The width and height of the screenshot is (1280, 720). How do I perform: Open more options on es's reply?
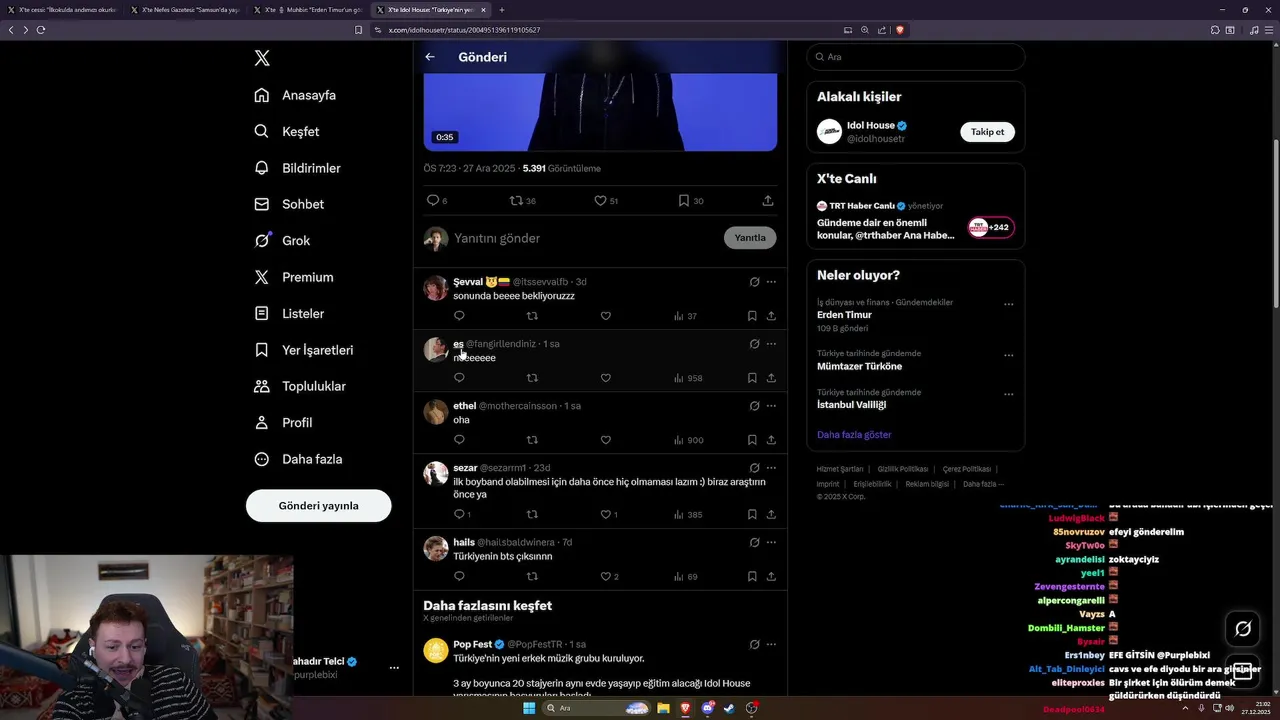(x=771, y=344)
